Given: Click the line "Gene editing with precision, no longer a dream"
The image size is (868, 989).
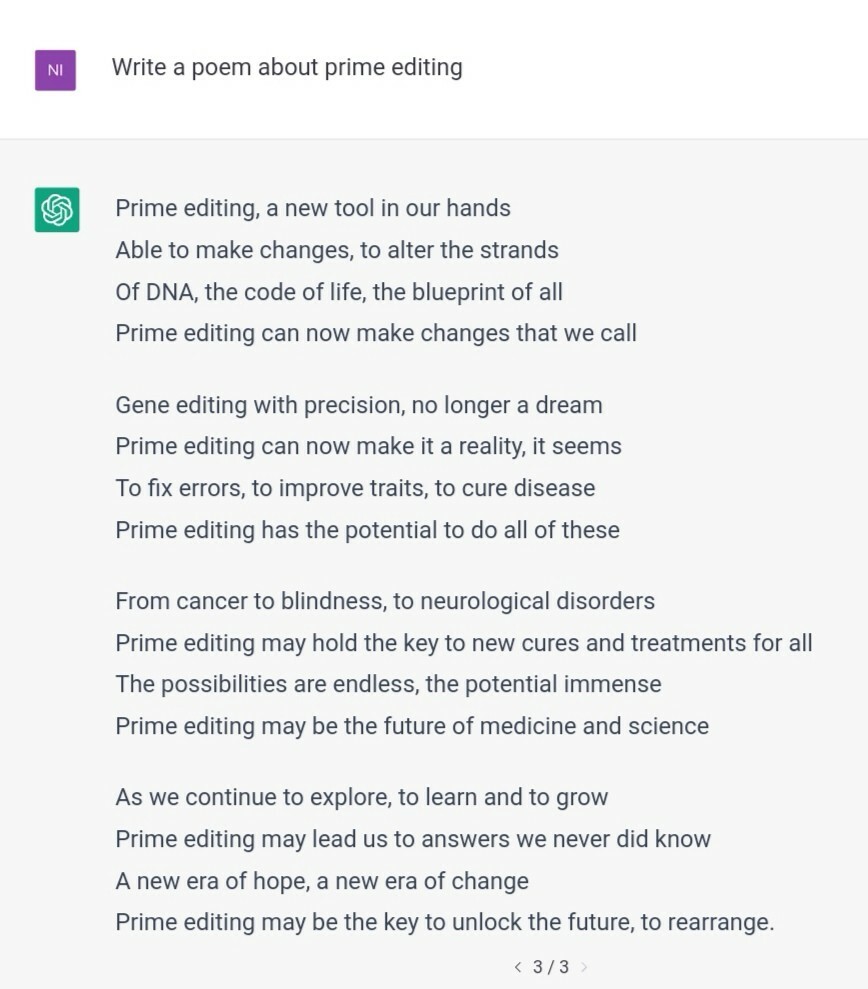Looking at the screenshot, I should (x=359, y=405).
